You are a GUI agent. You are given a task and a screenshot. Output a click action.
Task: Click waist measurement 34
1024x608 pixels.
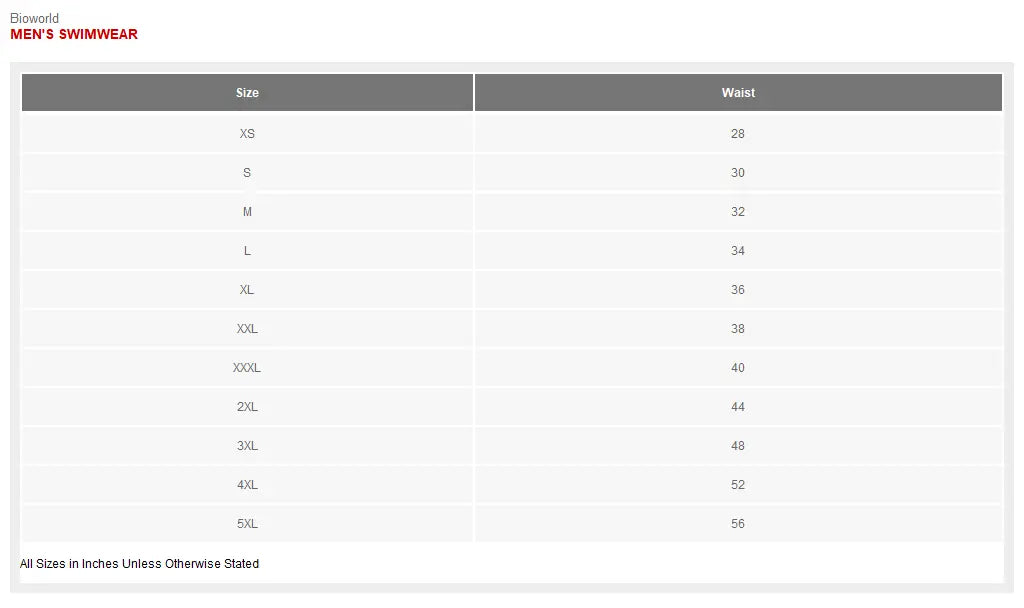[738, 251]
